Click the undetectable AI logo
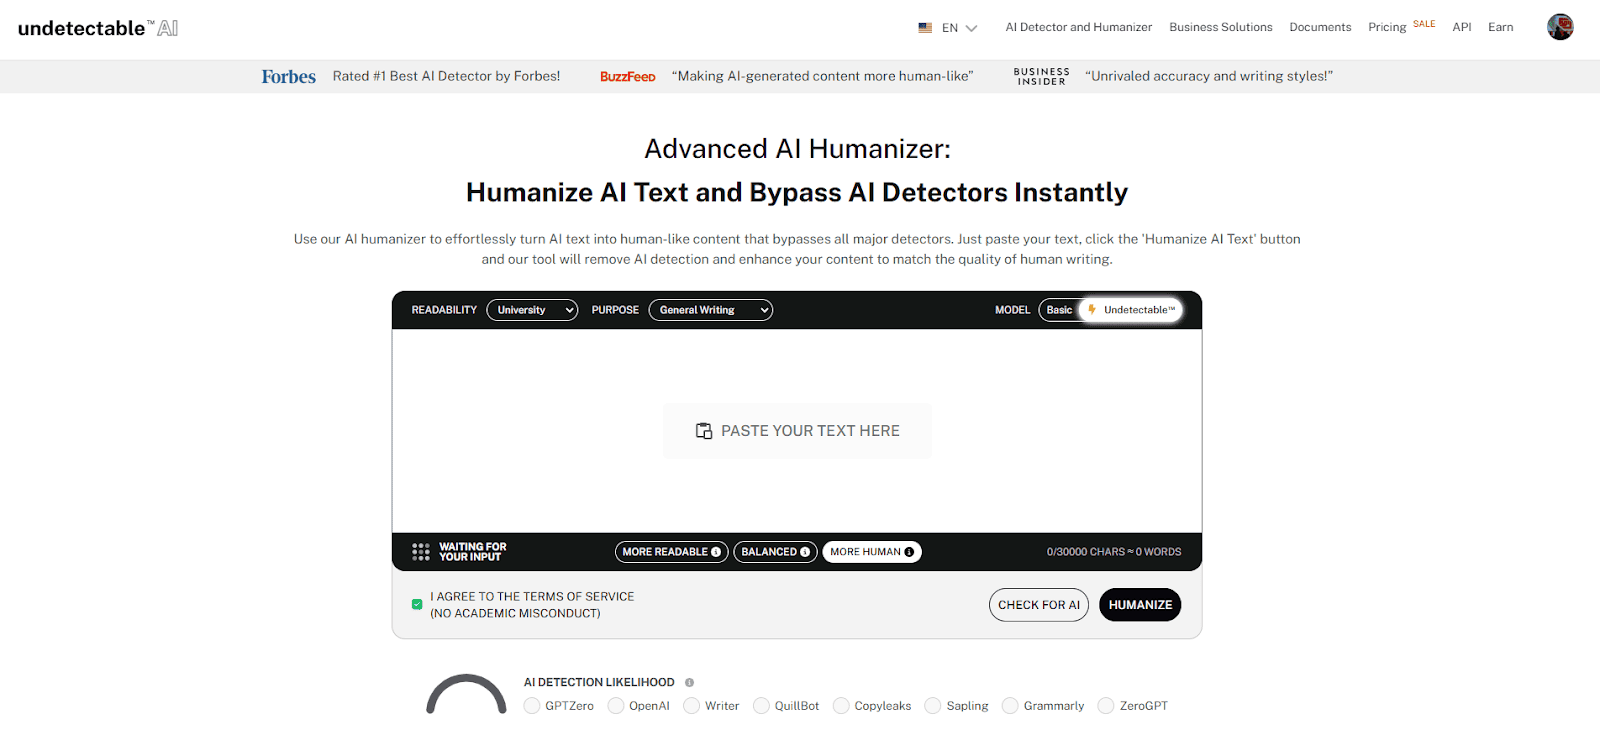Viewport: 1600px width, 751px height. pos(98,28)
